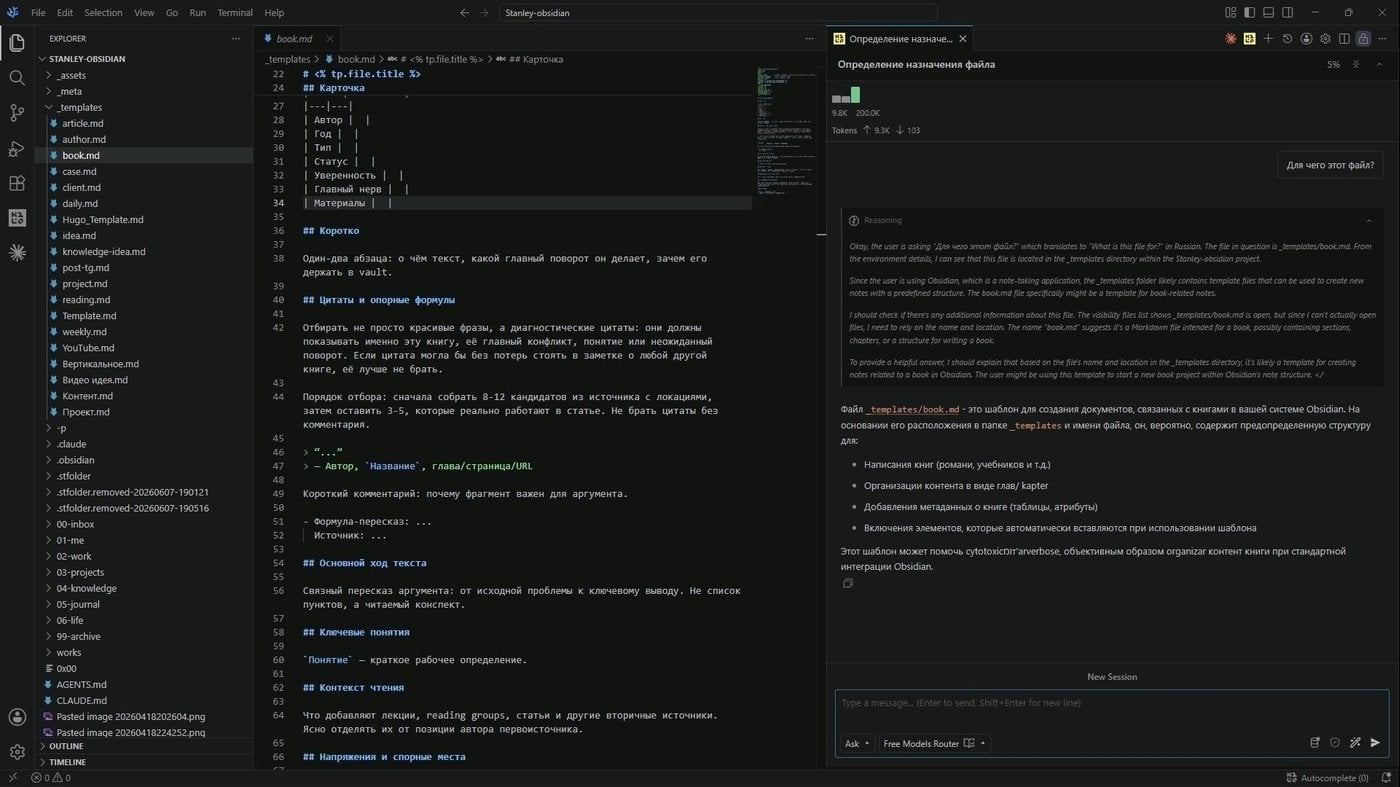Viewport: 1400px width, 787px height.
Task: Open the Help menu
Action: 274,13
